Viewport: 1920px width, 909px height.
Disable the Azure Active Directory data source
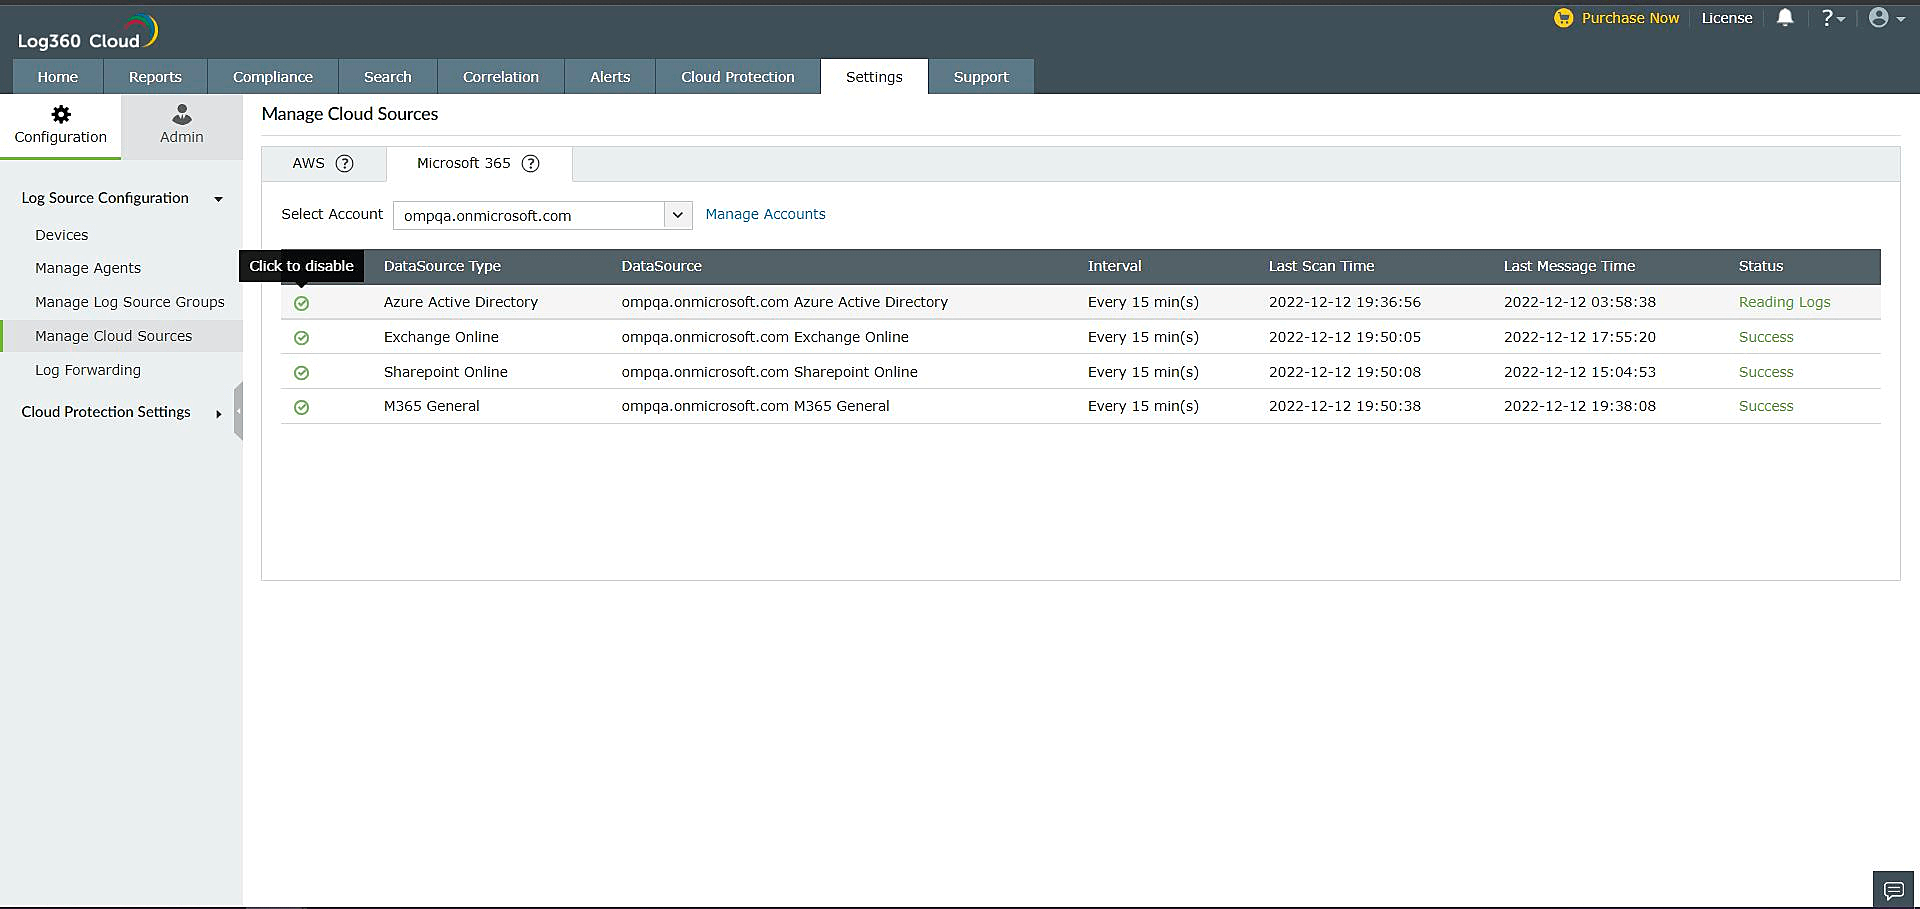[x=301, y=303]
